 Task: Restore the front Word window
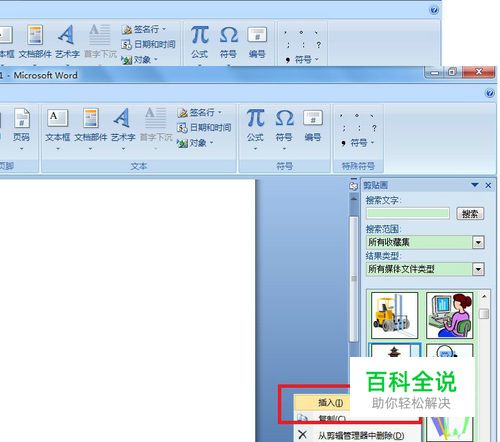[x=452, y=72]
